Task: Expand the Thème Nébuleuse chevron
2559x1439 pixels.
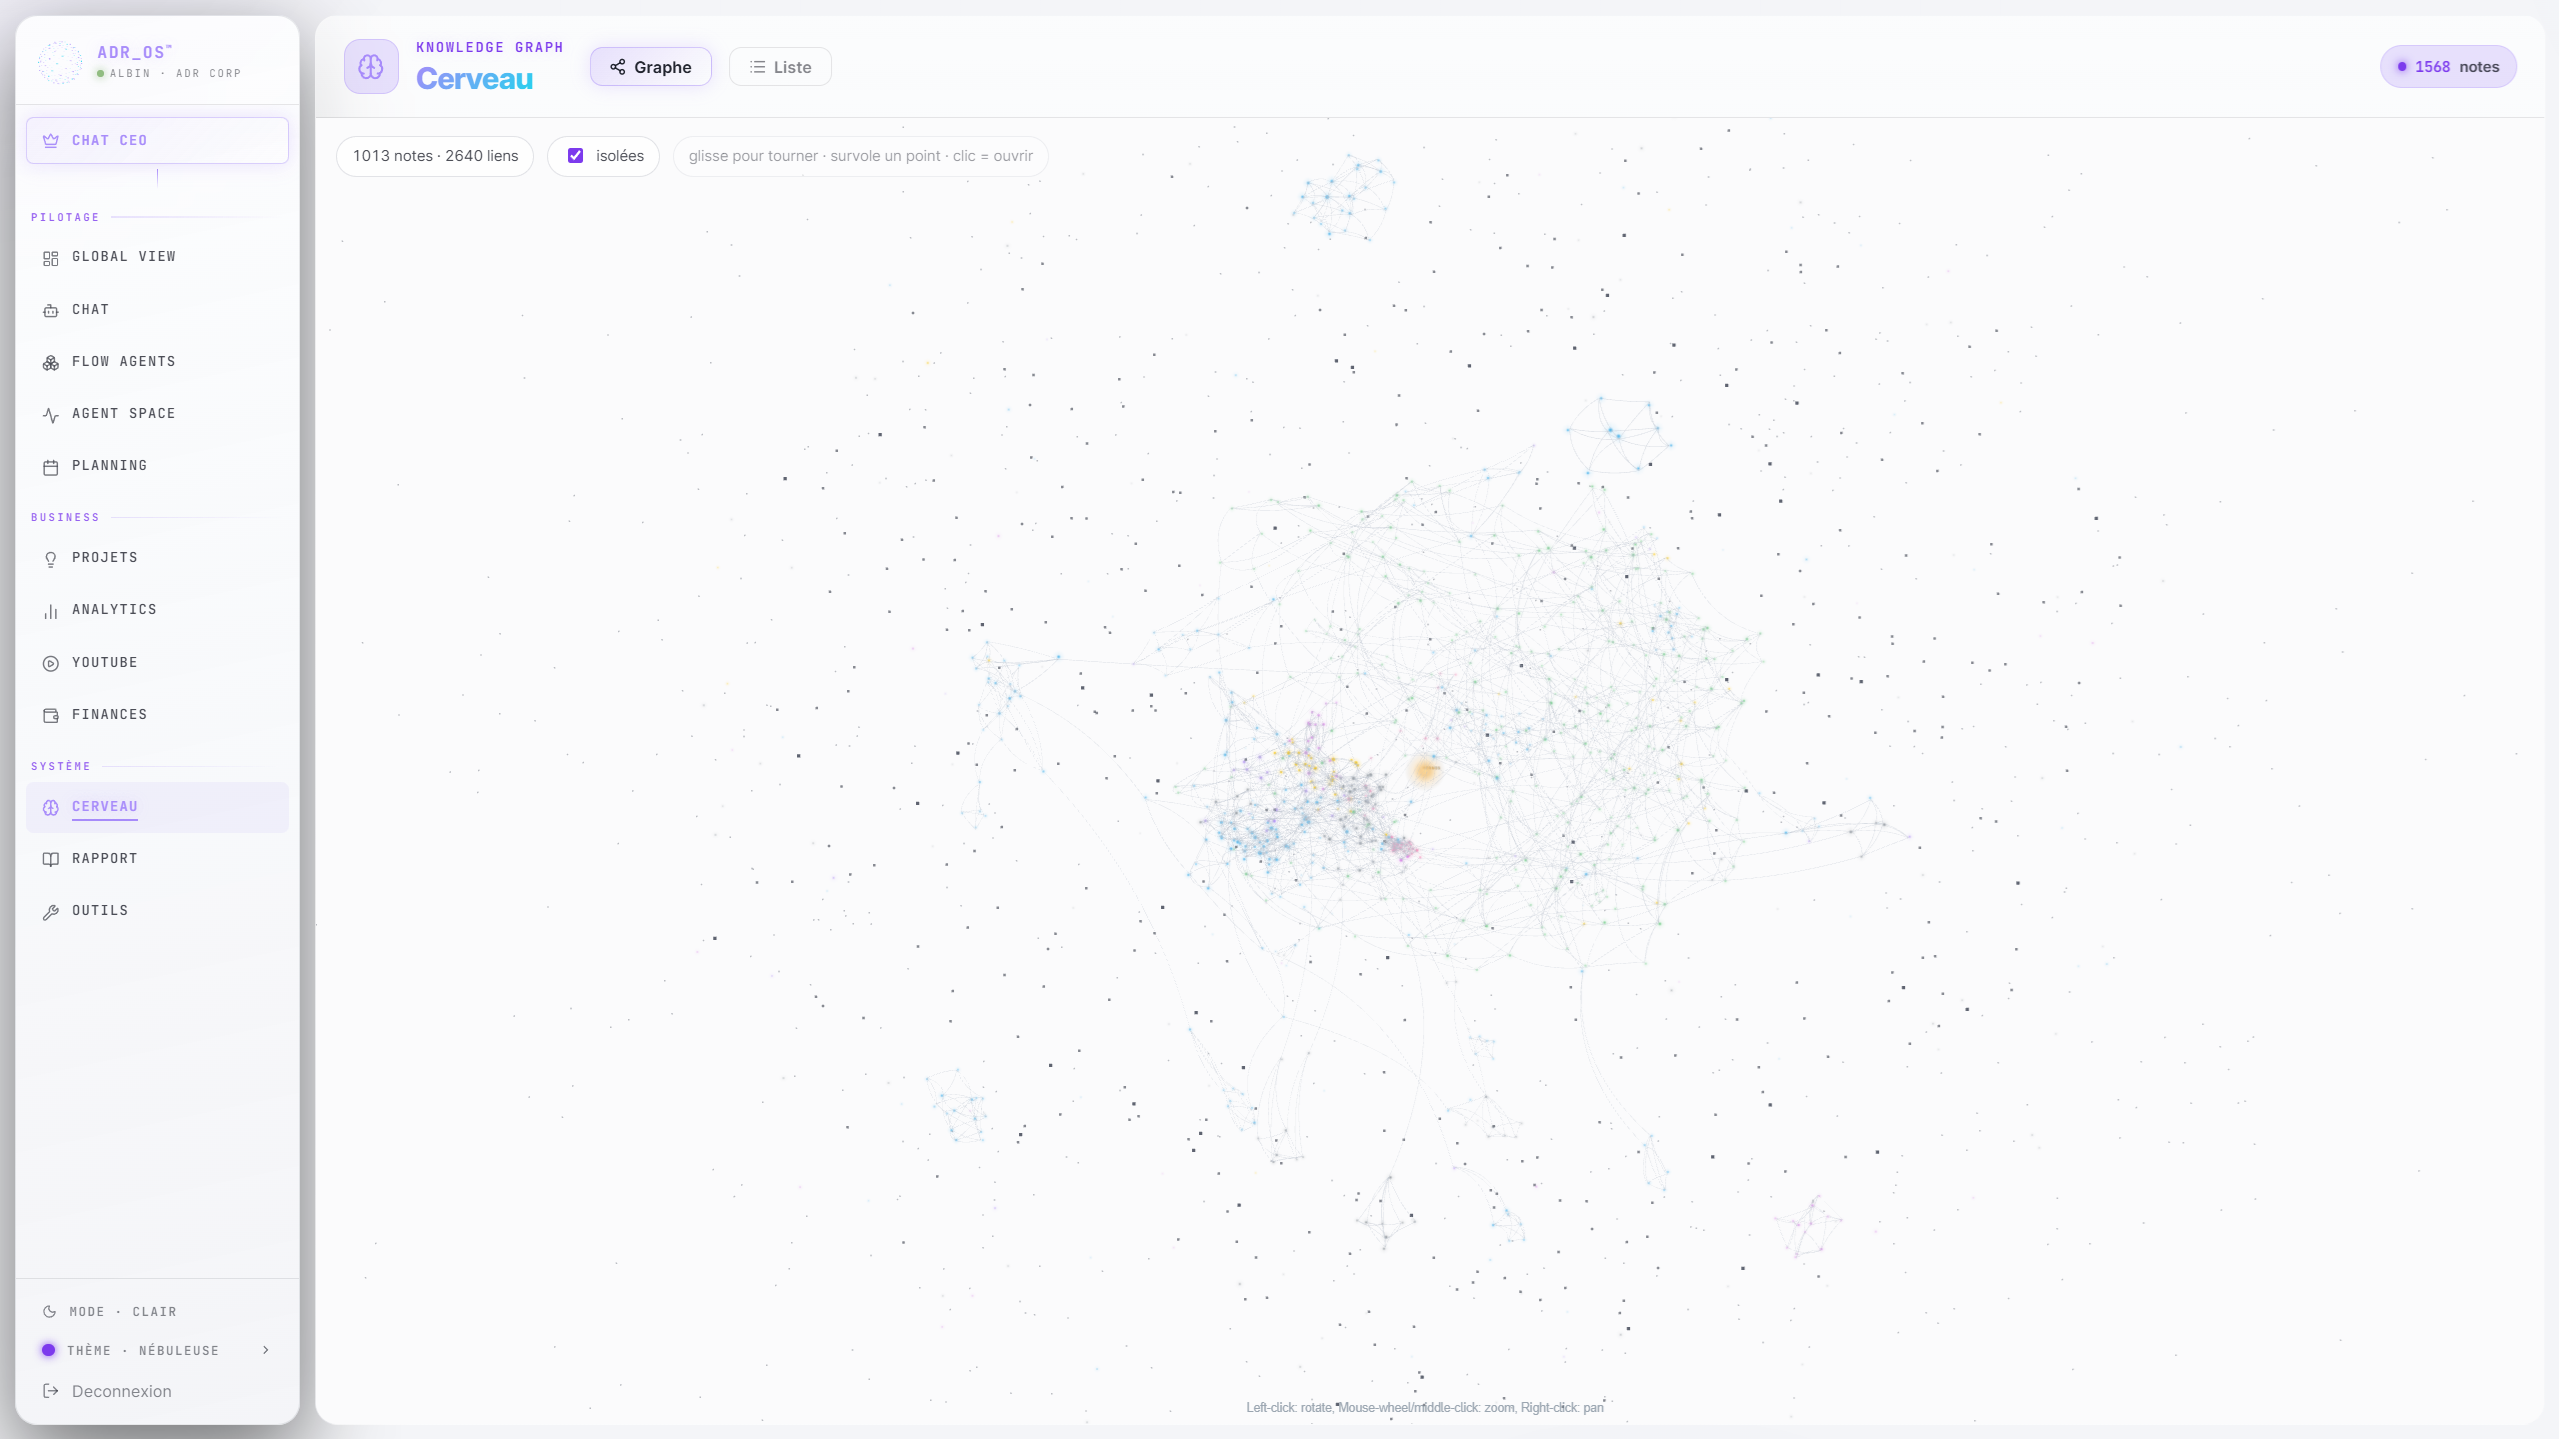Action: (x=266, y=1350)
